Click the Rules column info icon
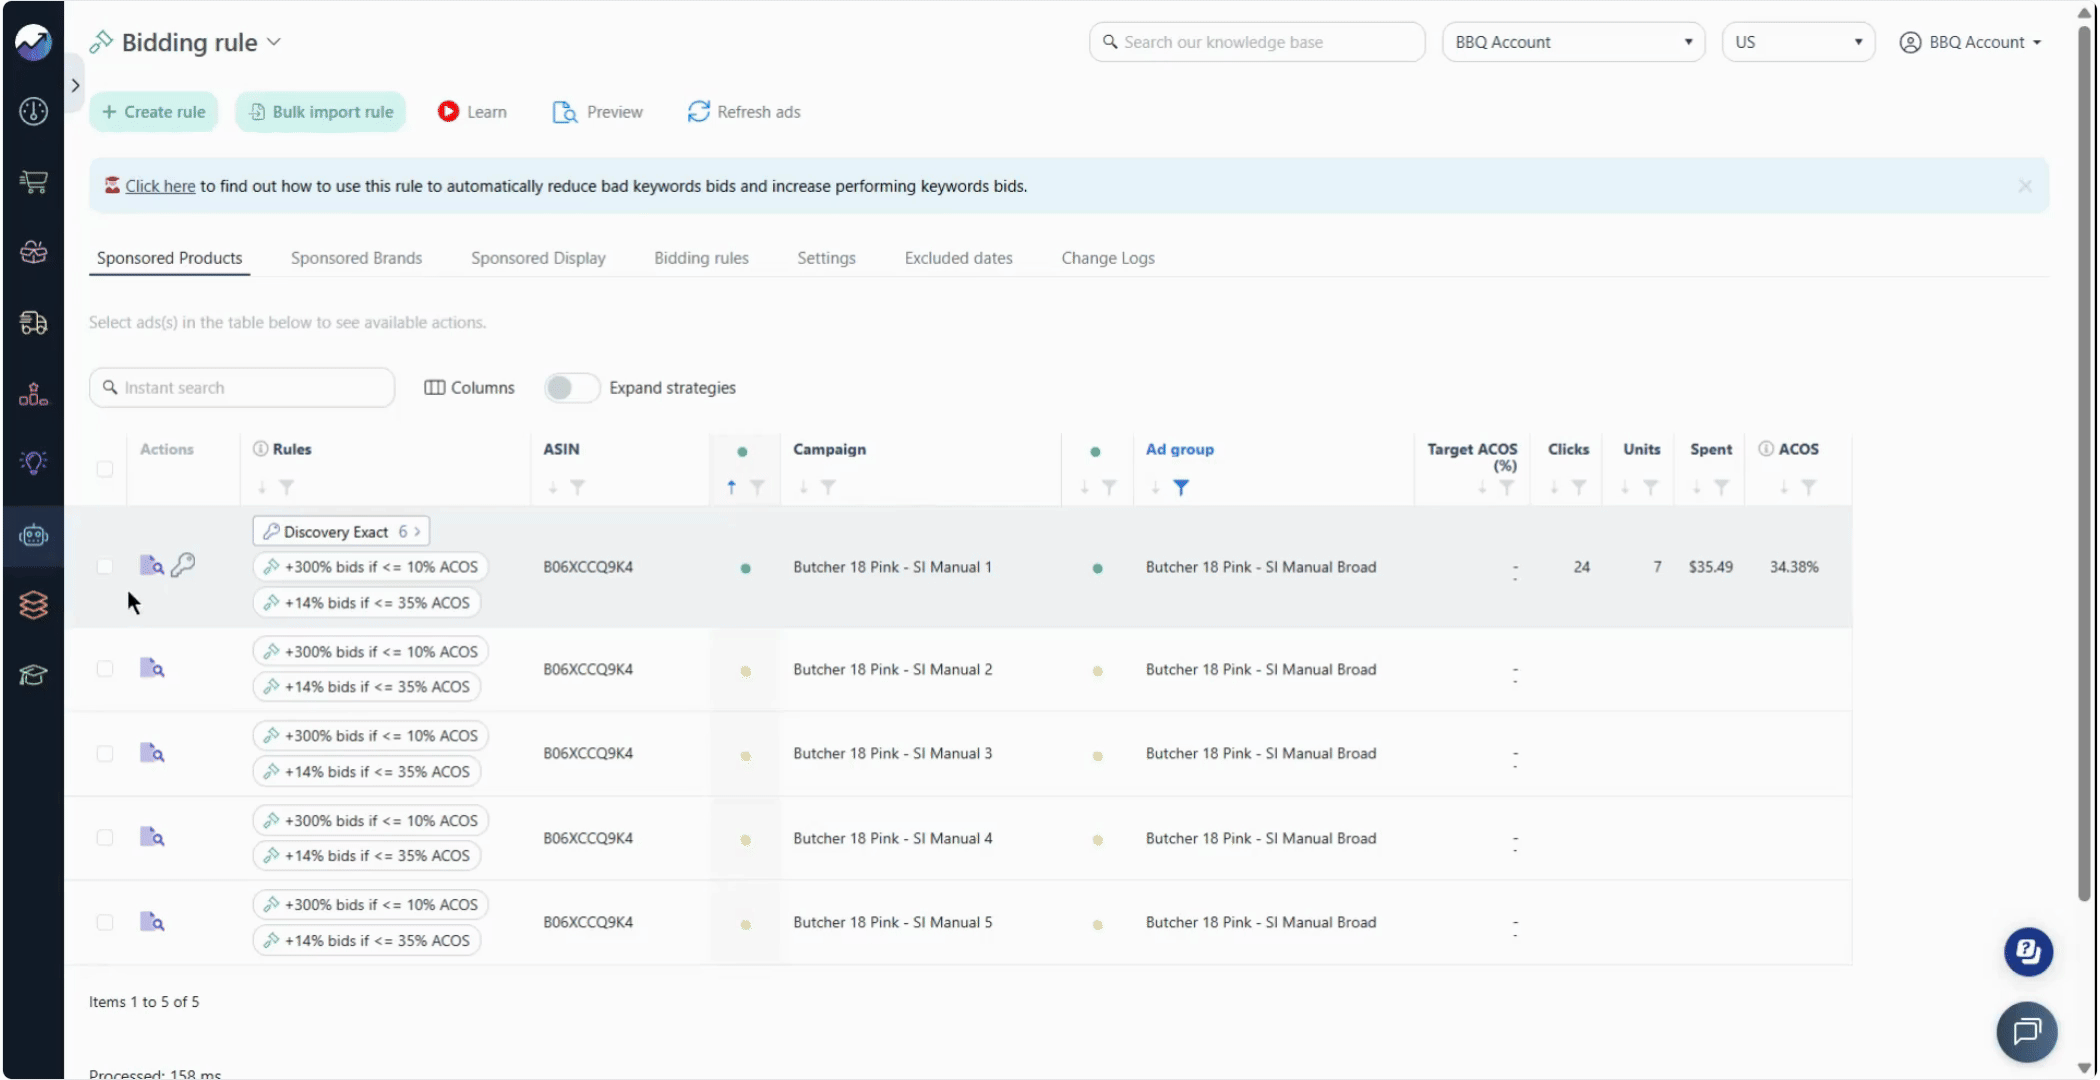This screenshot has height=1080, width=2100. 261,449
